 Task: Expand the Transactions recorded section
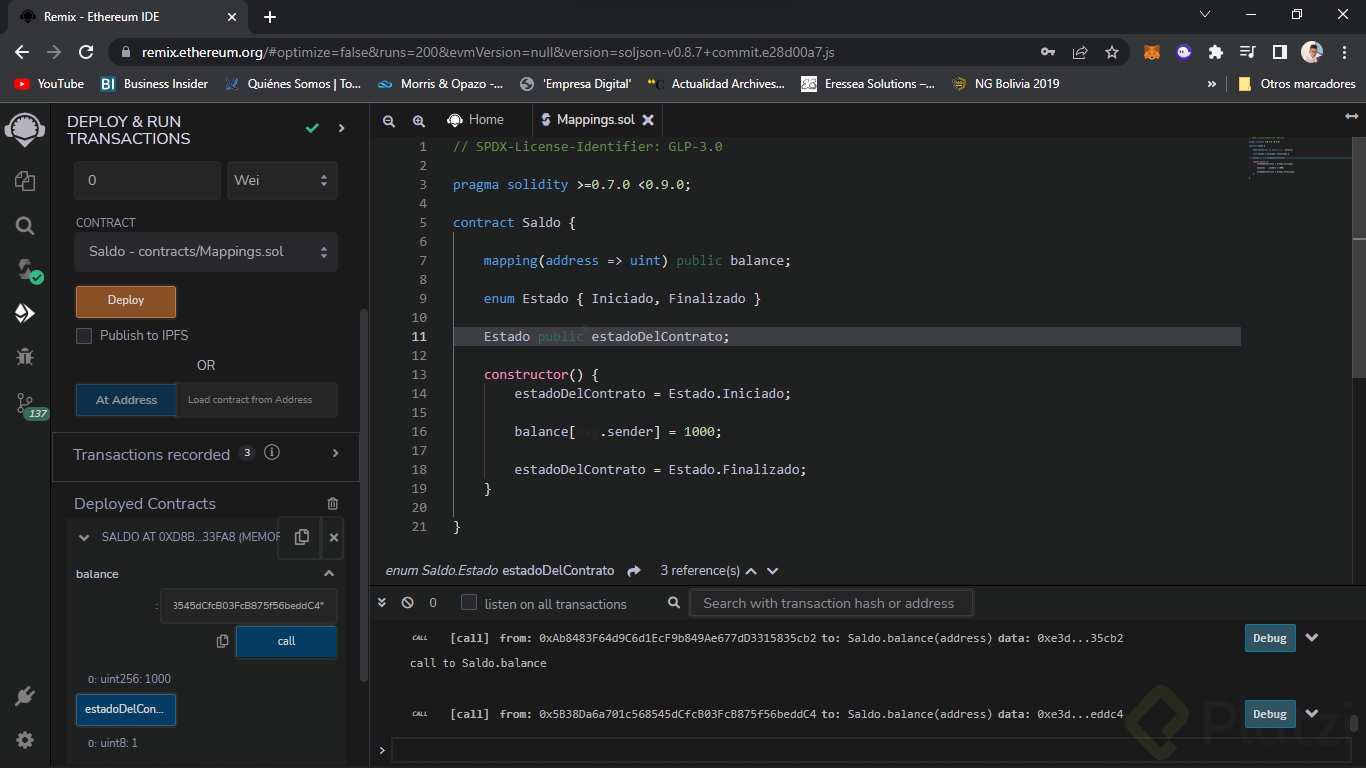335,454
